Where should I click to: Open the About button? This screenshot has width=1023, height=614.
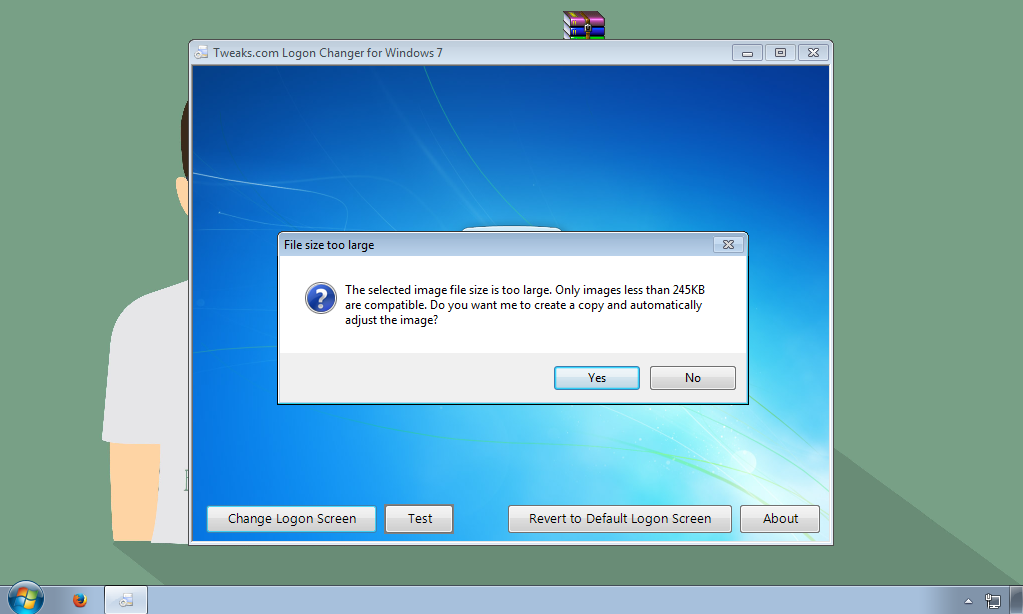780,519
